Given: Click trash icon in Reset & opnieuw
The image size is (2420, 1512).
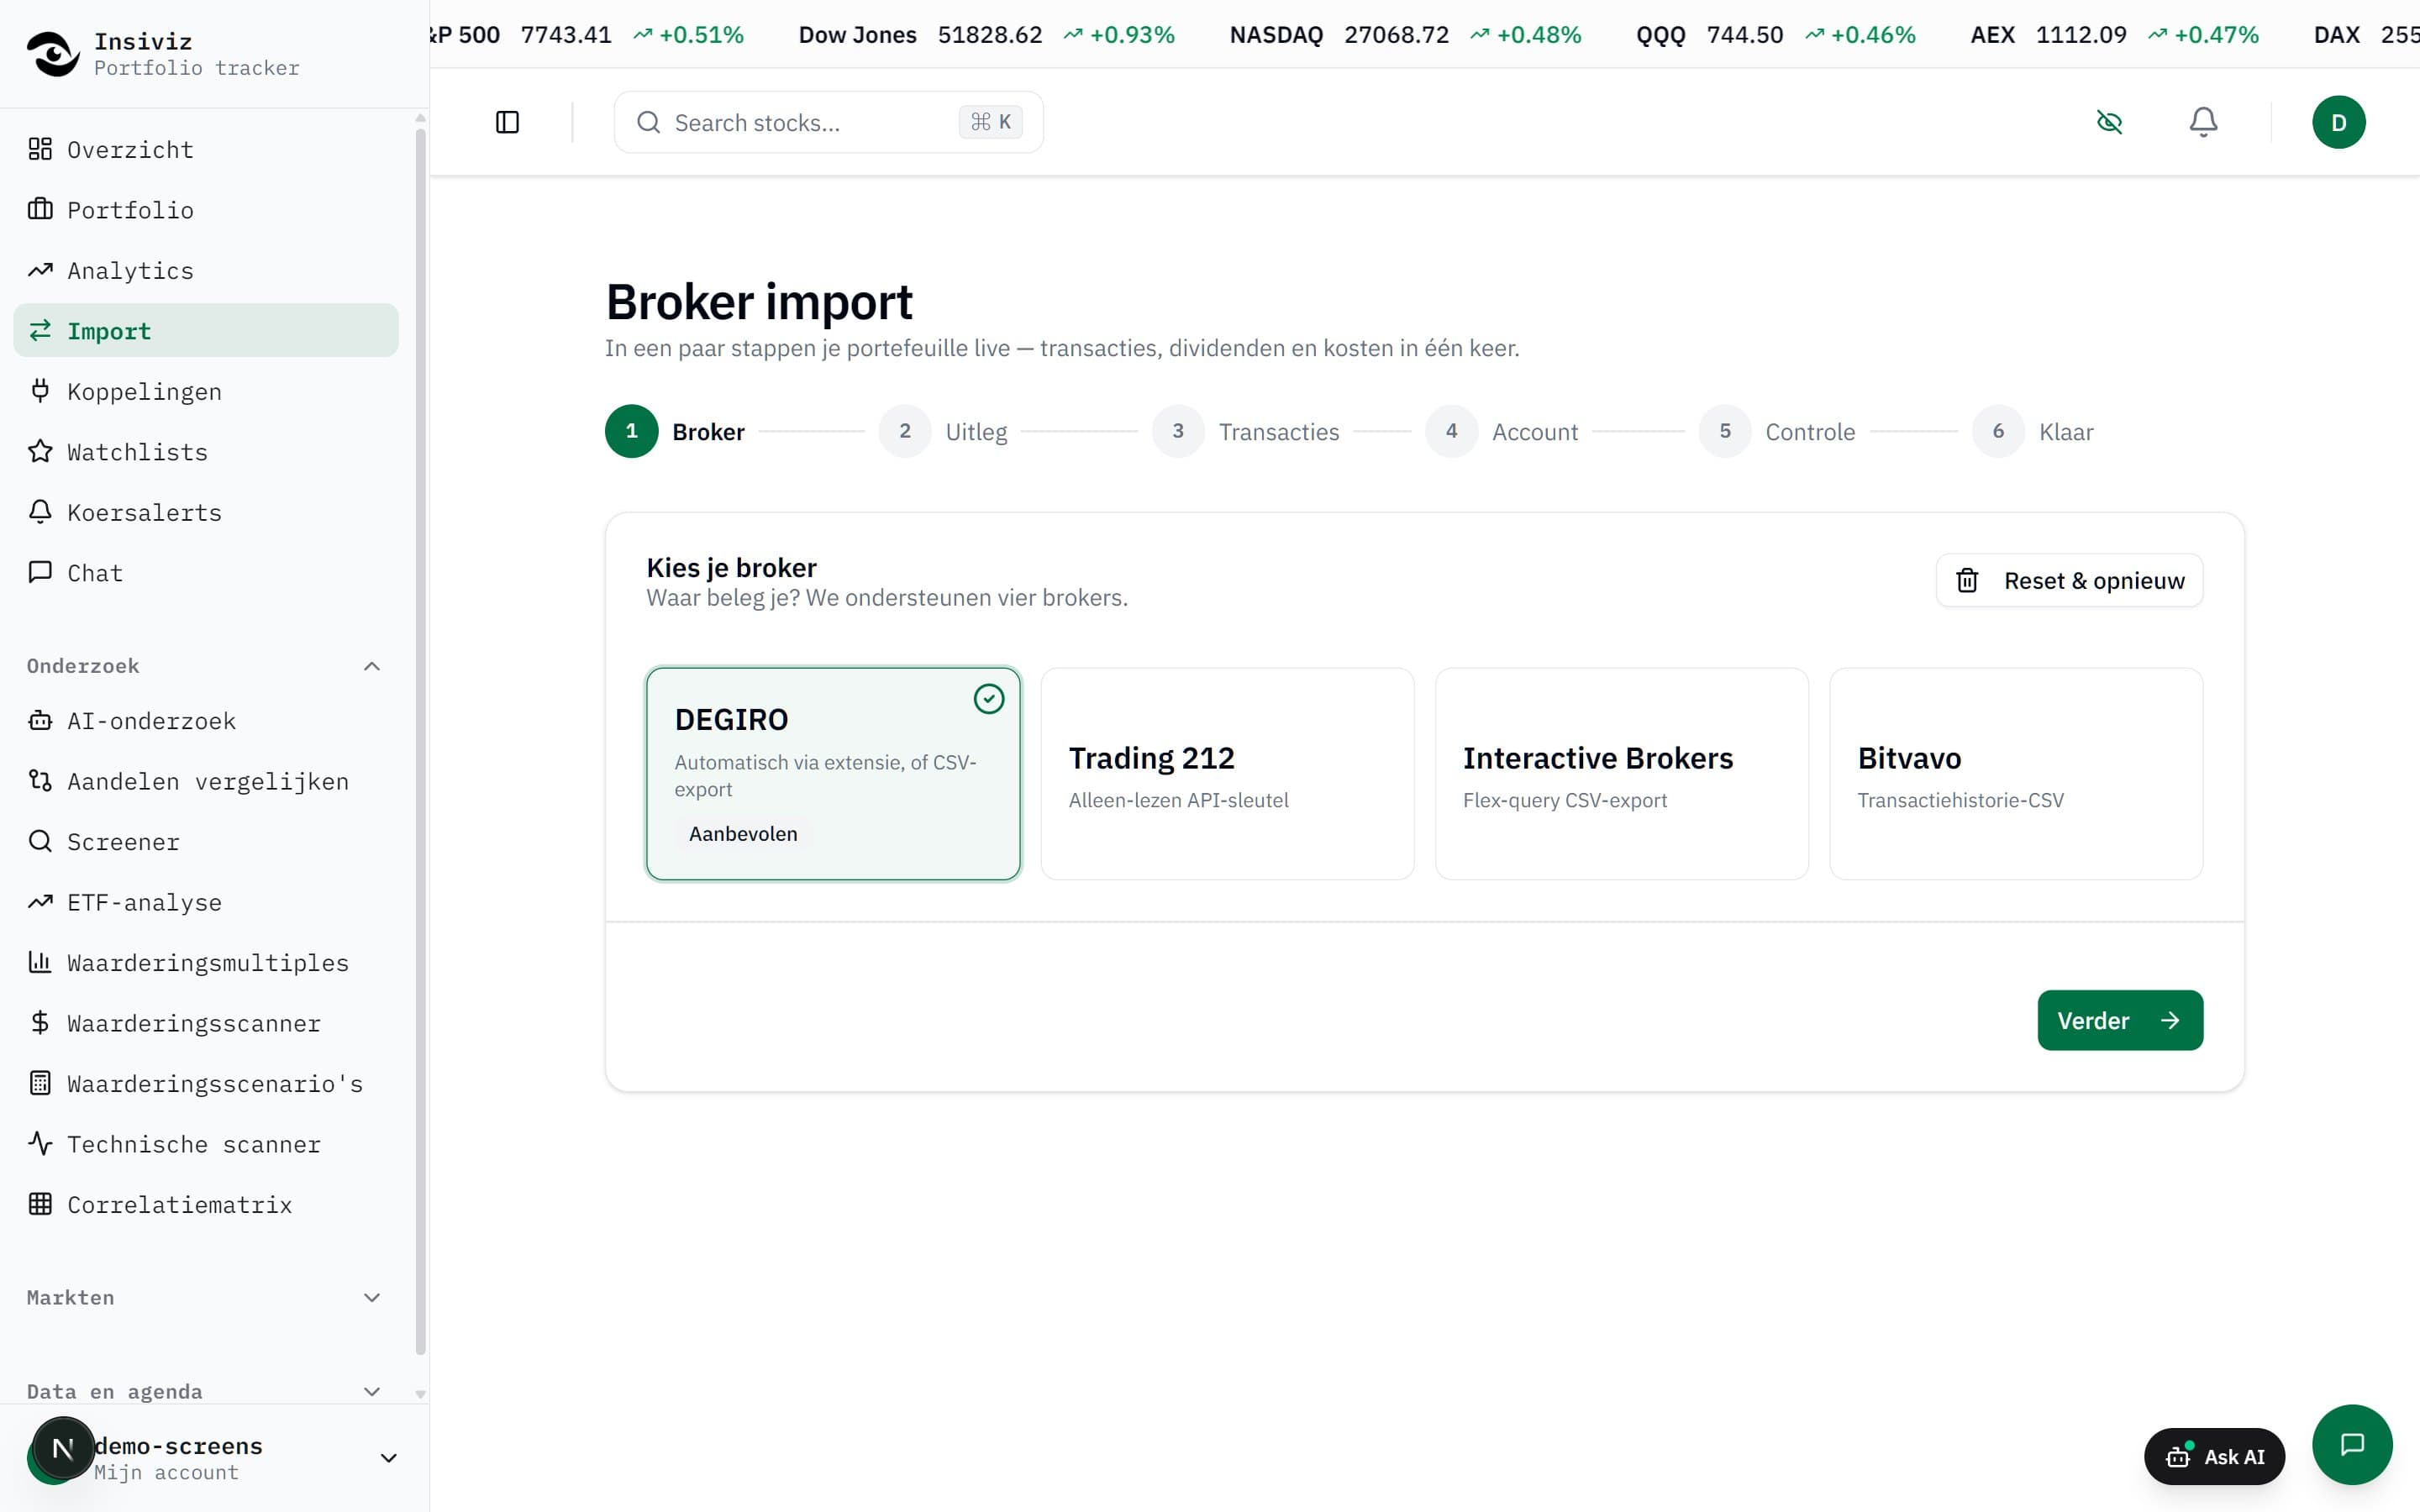Looking at the screenshot, I should pos(1966,580).
